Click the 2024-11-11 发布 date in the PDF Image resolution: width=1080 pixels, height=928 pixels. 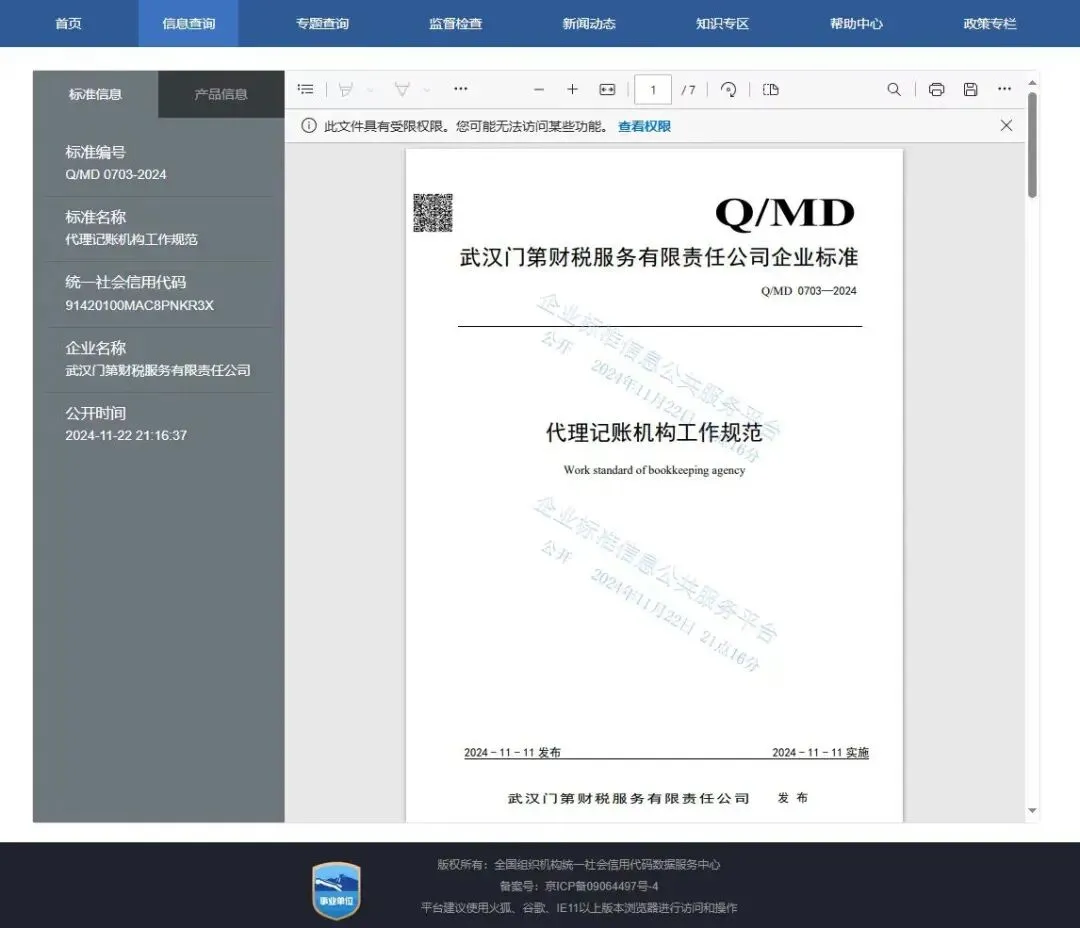point(512,752)
